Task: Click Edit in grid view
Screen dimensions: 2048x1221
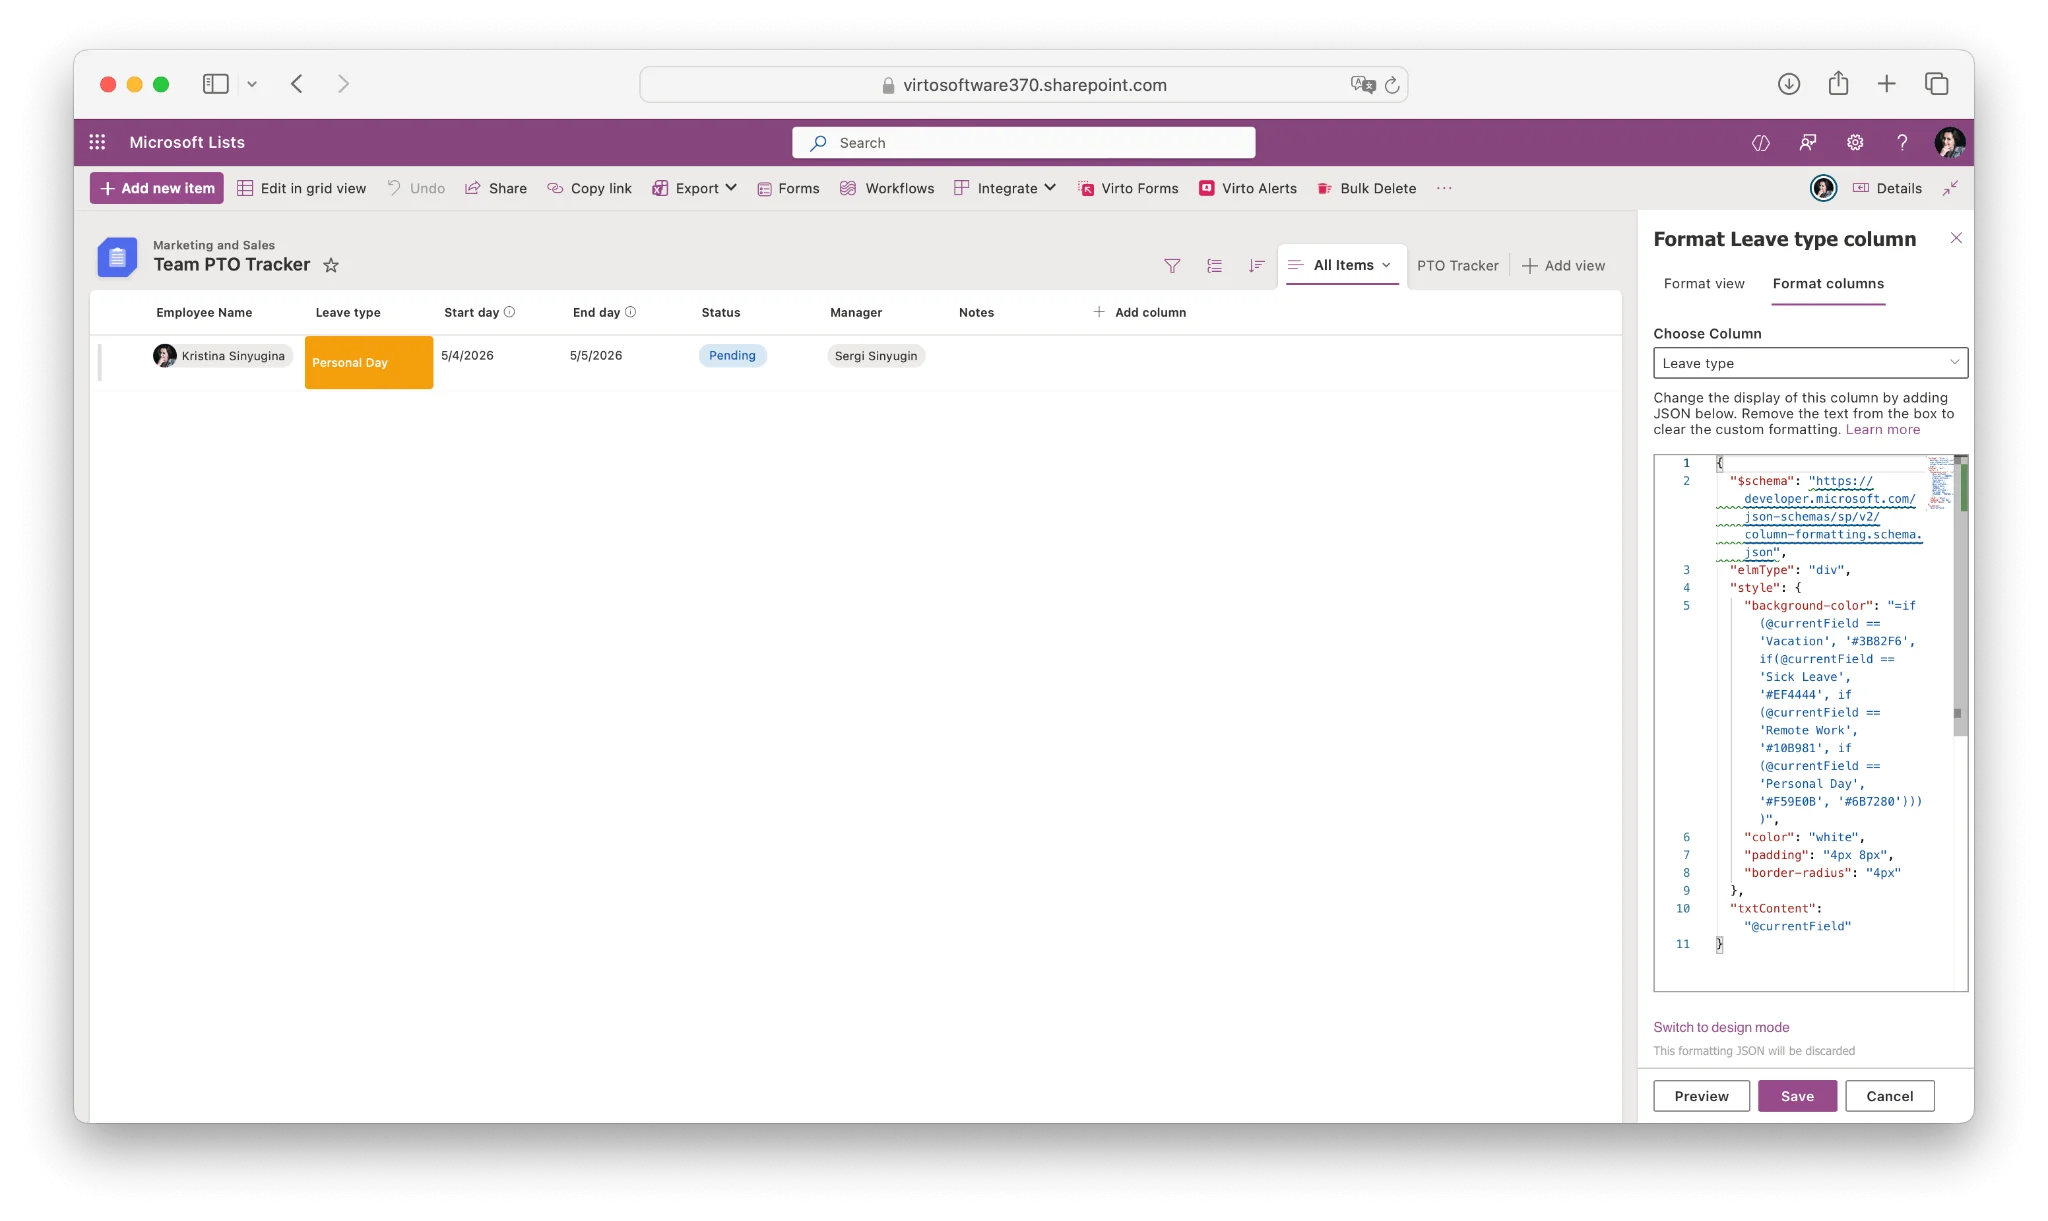Action: (x=301, y=188)
